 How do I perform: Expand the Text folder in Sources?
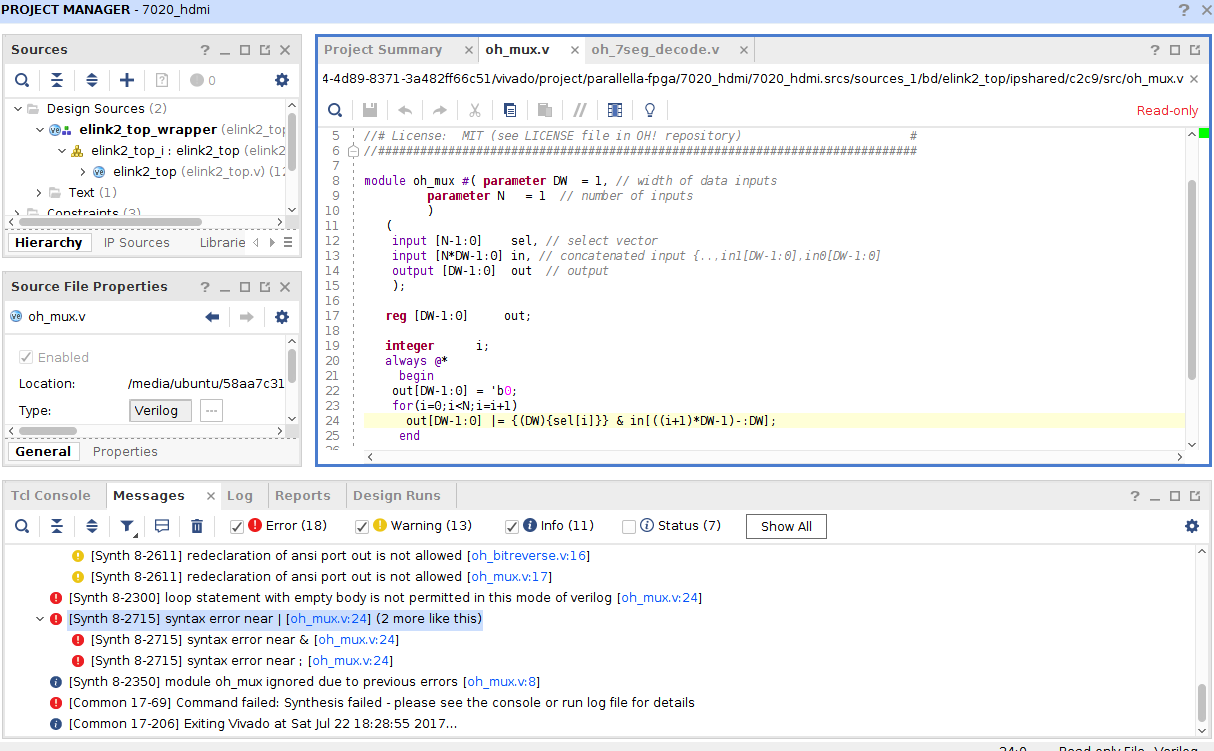point(39,192)
